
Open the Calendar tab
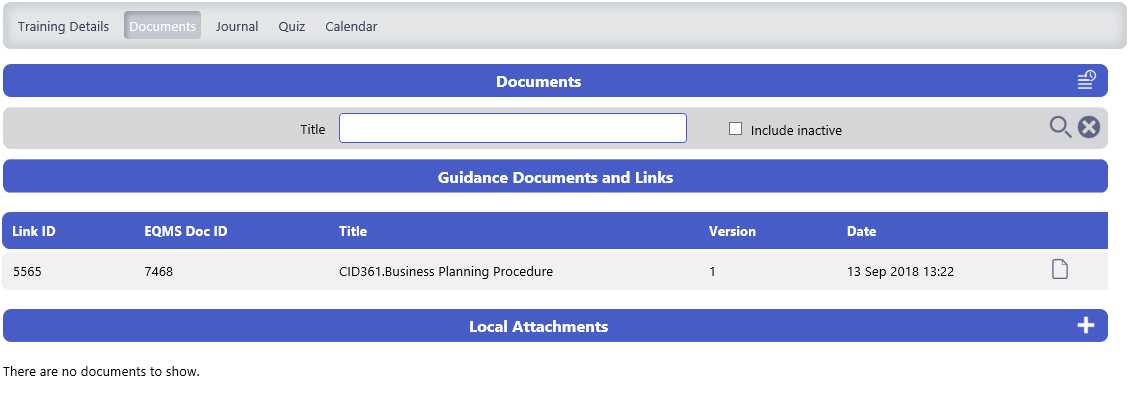click(351, 27)
